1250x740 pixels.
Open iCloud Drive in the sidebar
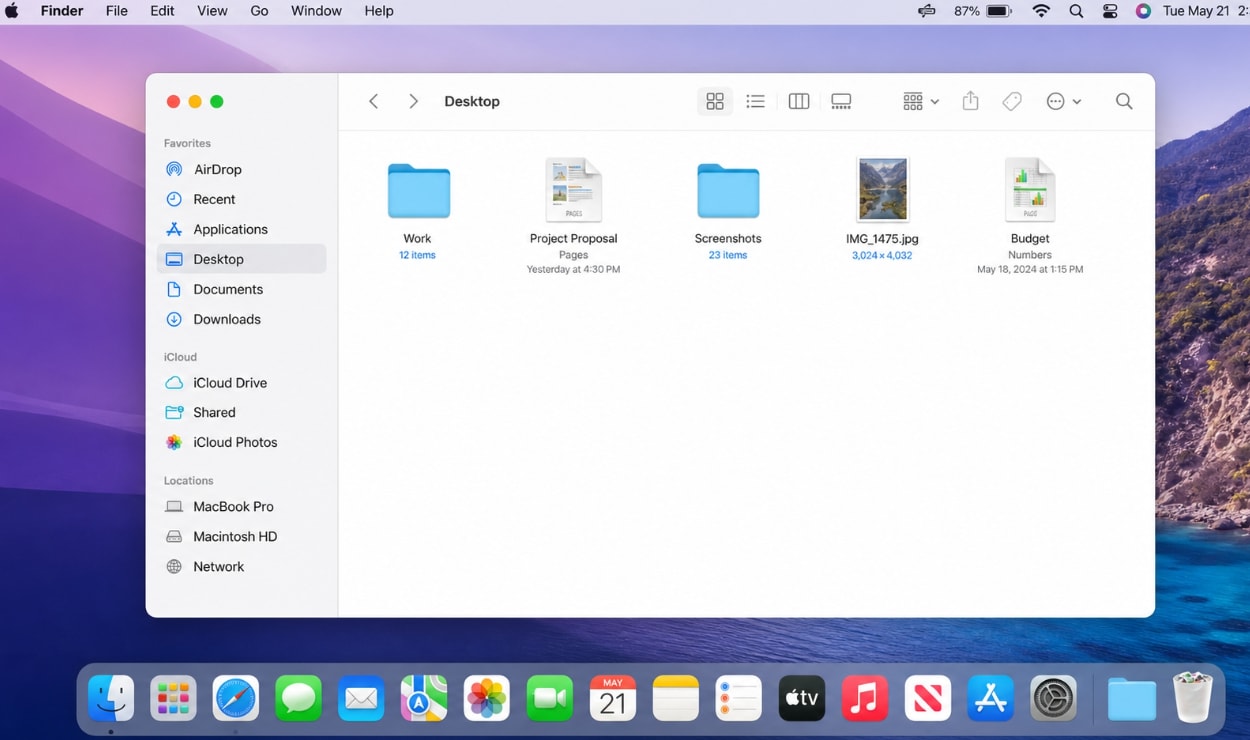(241, 382)
